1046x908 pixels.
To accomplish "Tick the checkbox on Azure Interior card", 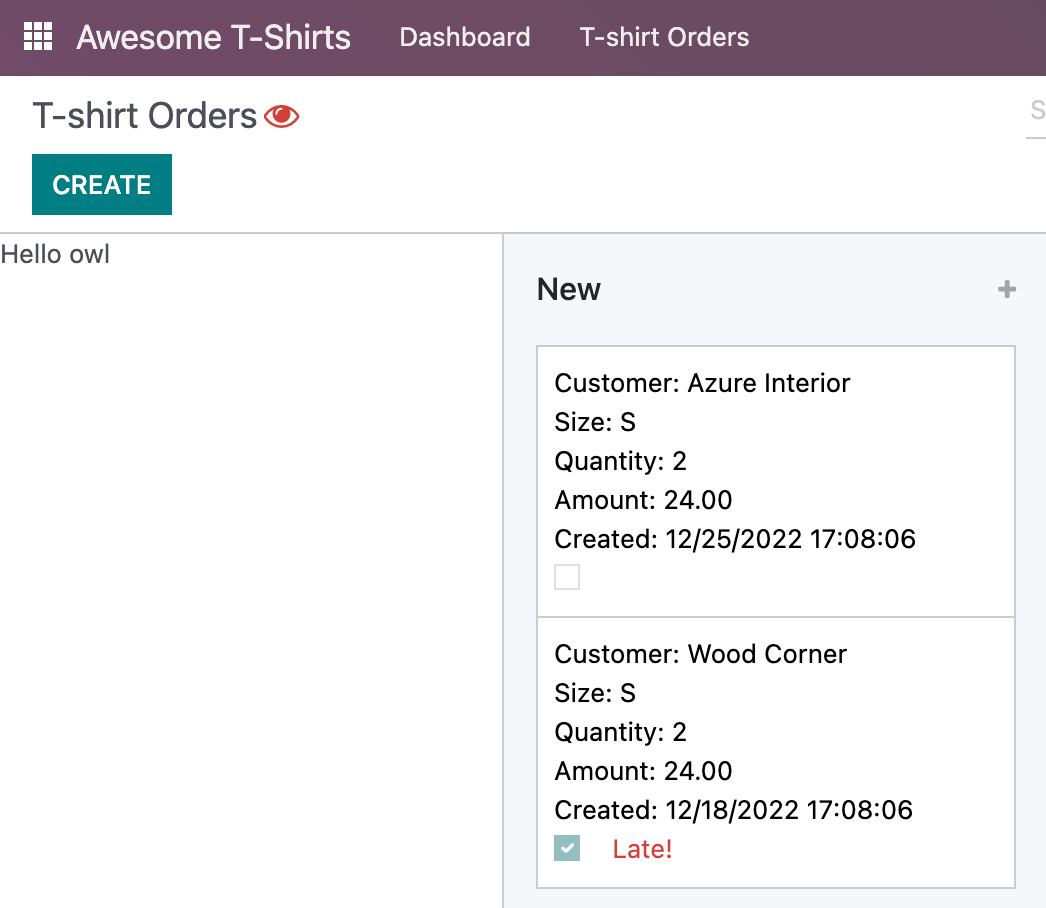I will 567,577.
